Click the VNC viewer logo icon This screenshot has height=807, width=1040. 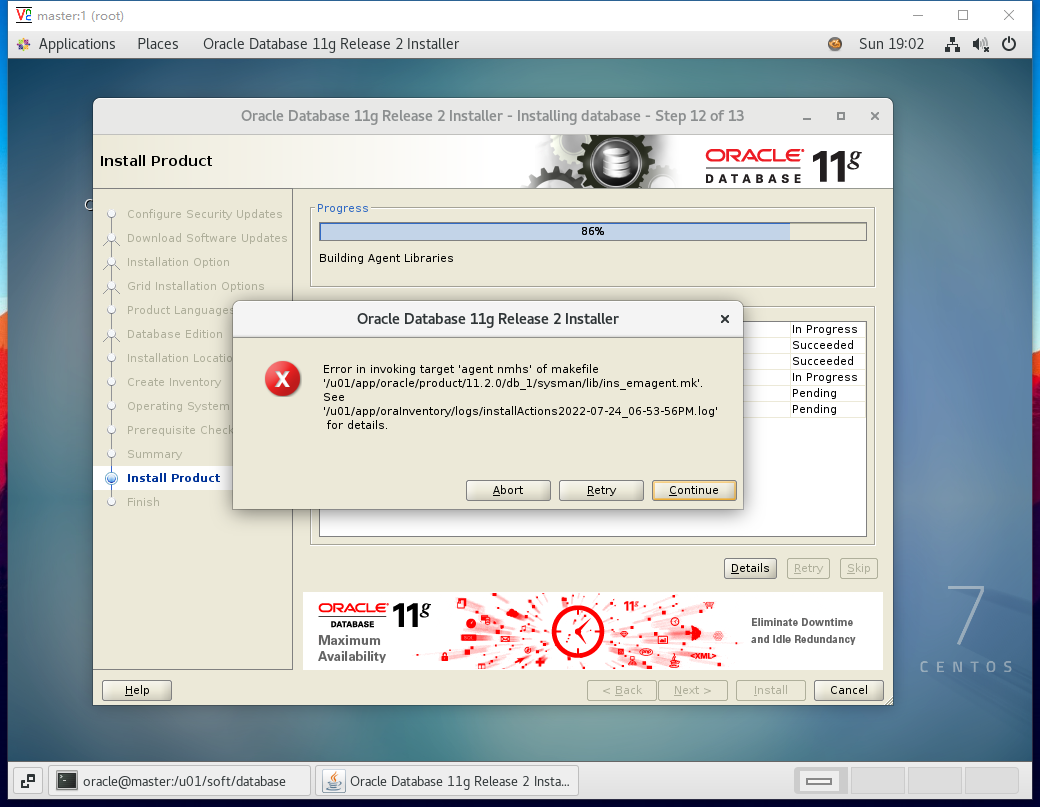(23, 15)
